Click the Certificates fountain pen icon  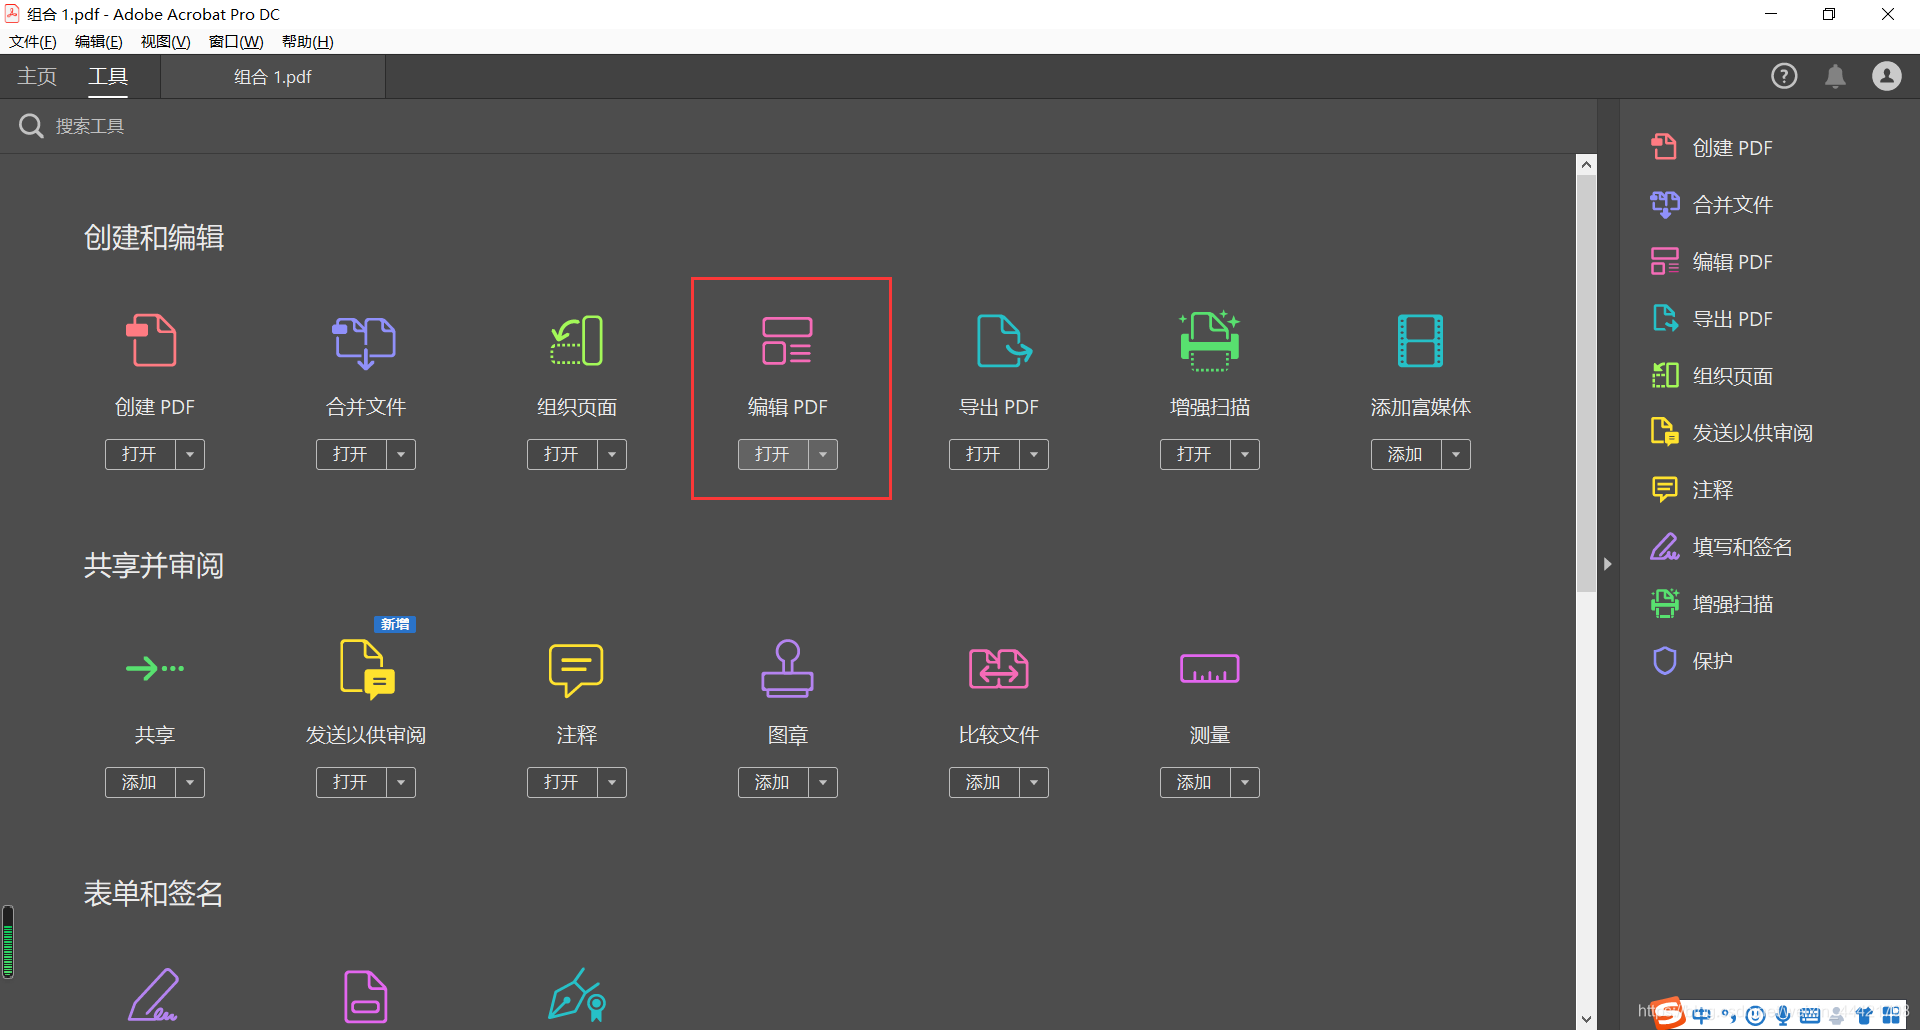(x=577, y=994)
